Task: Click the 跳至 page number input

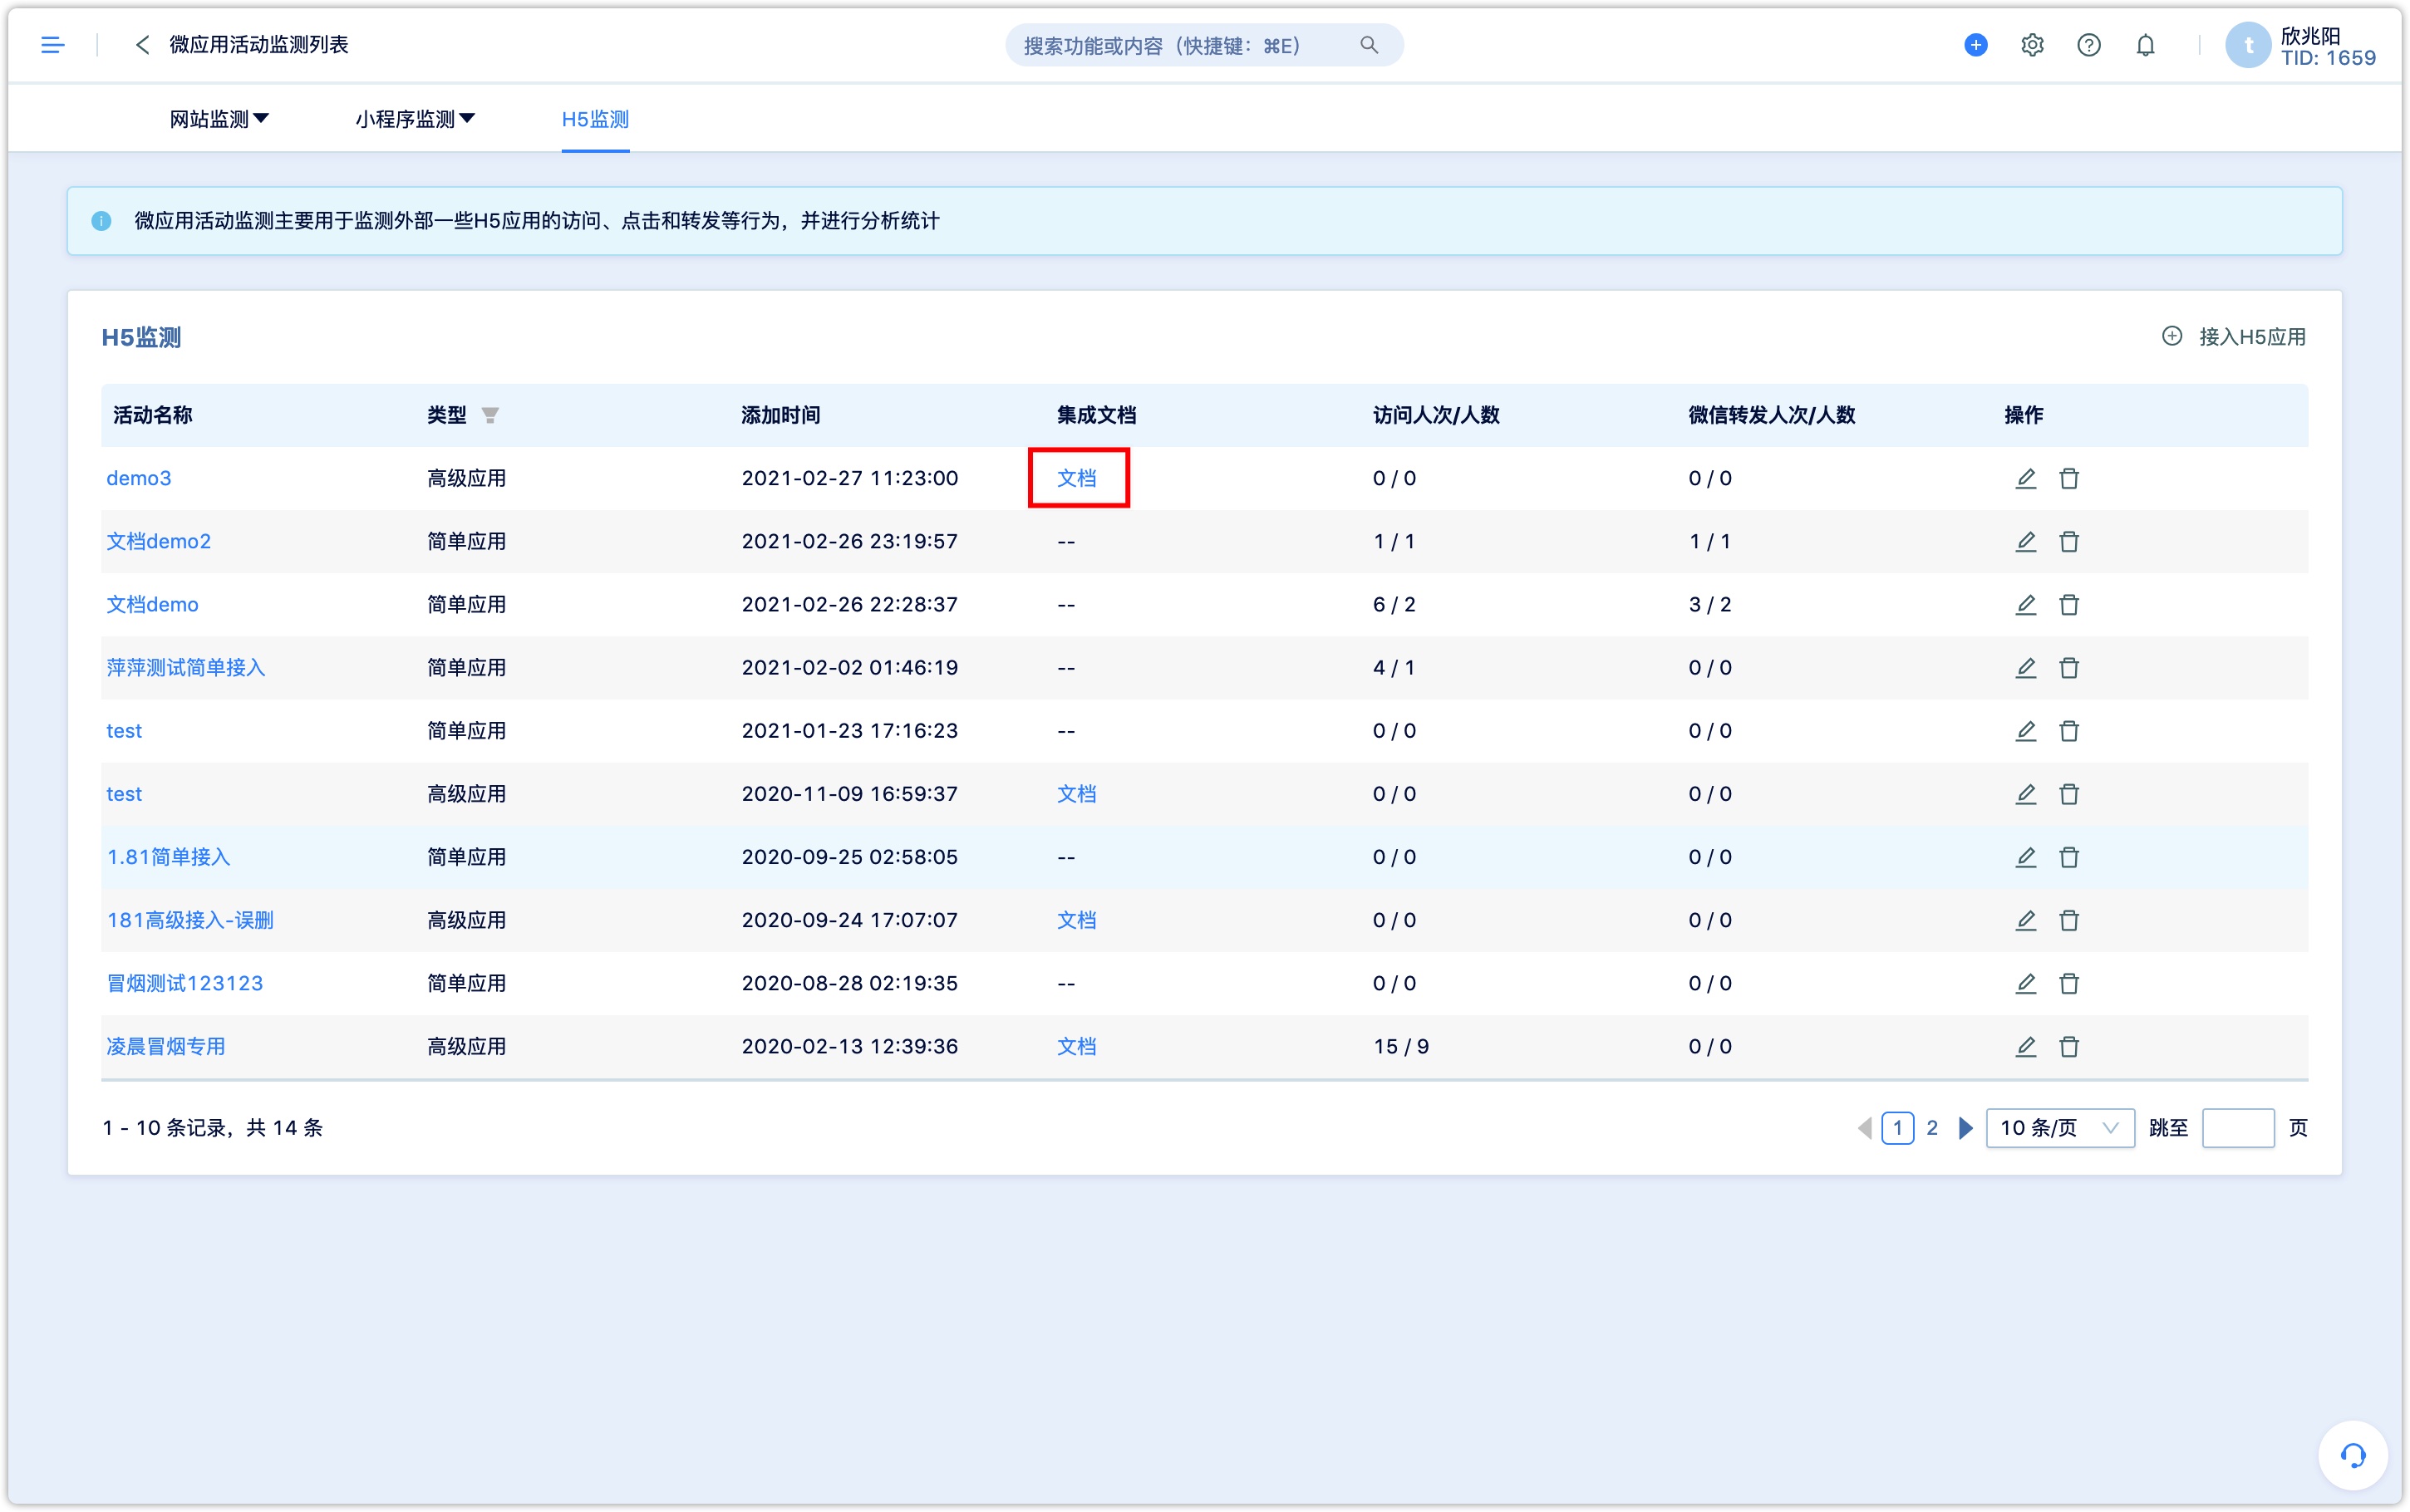Action: [2238, 1128]
